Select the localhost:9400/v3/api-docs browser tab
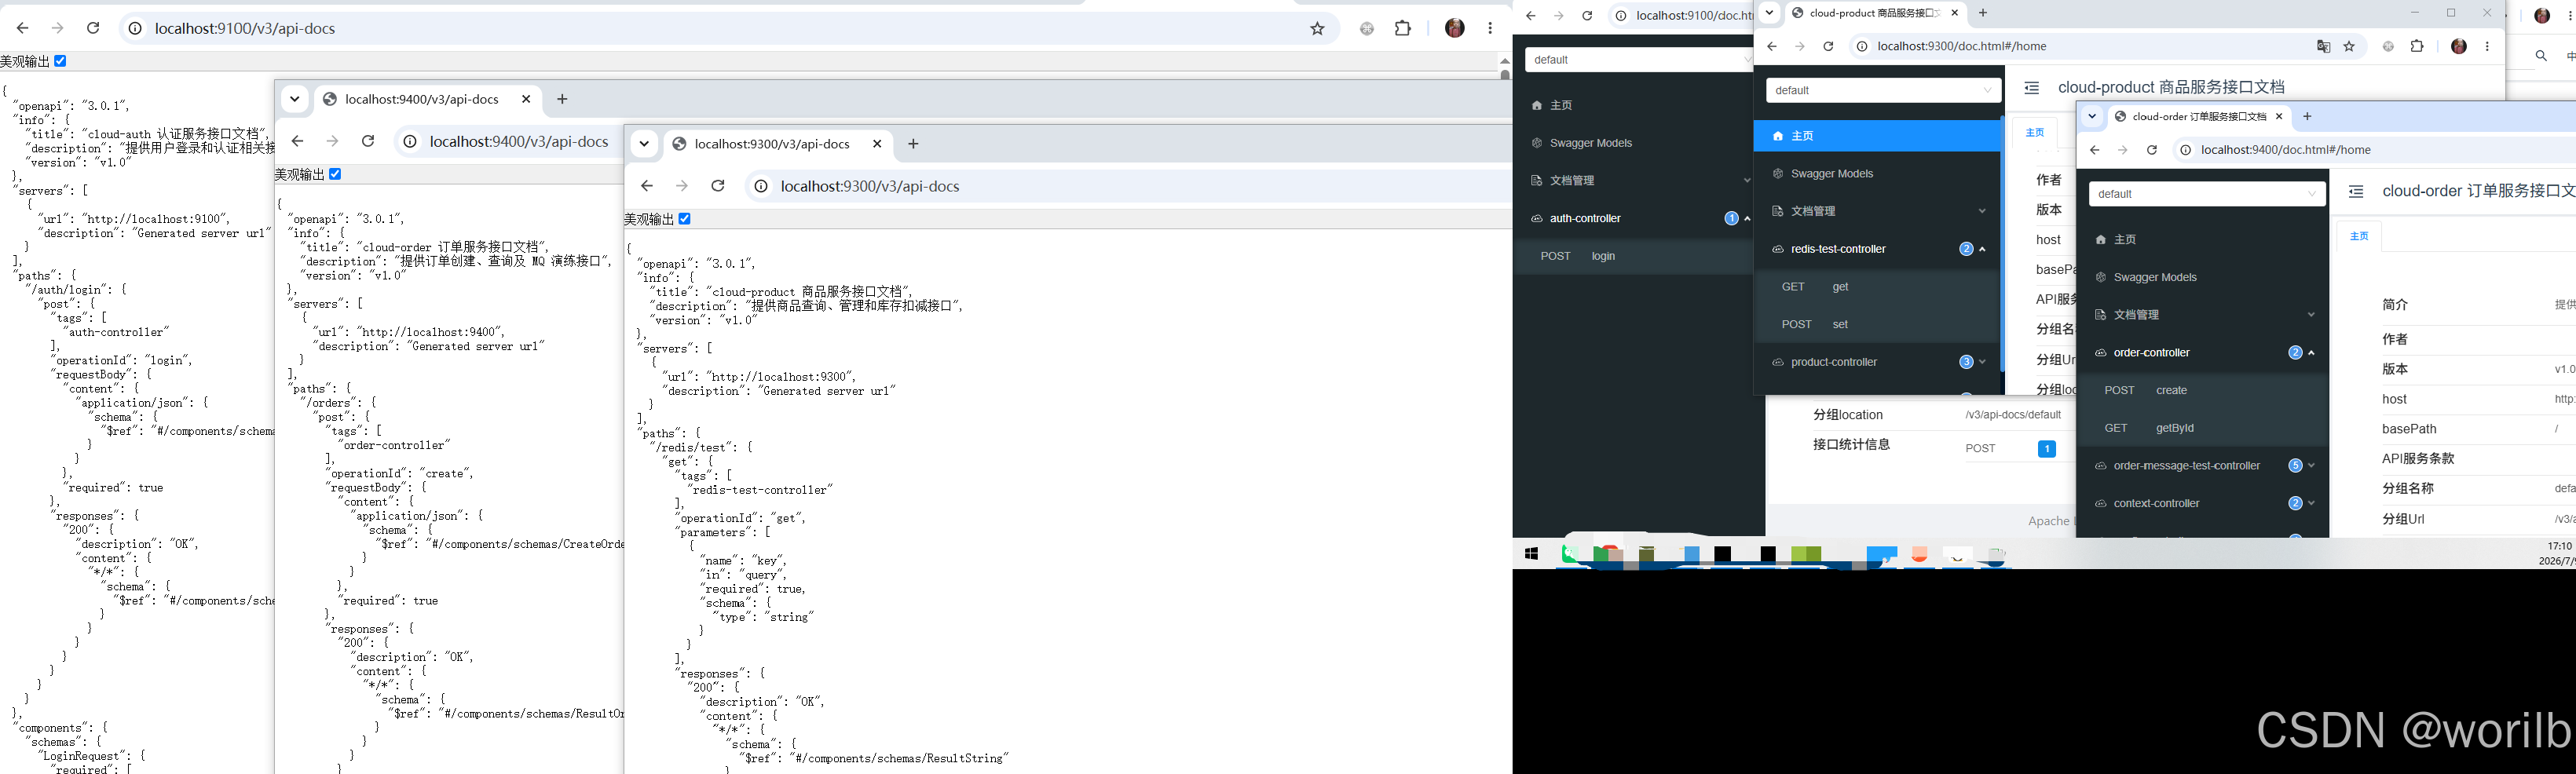This screenshot has width=2576, height=774. [x=428, y=99]
